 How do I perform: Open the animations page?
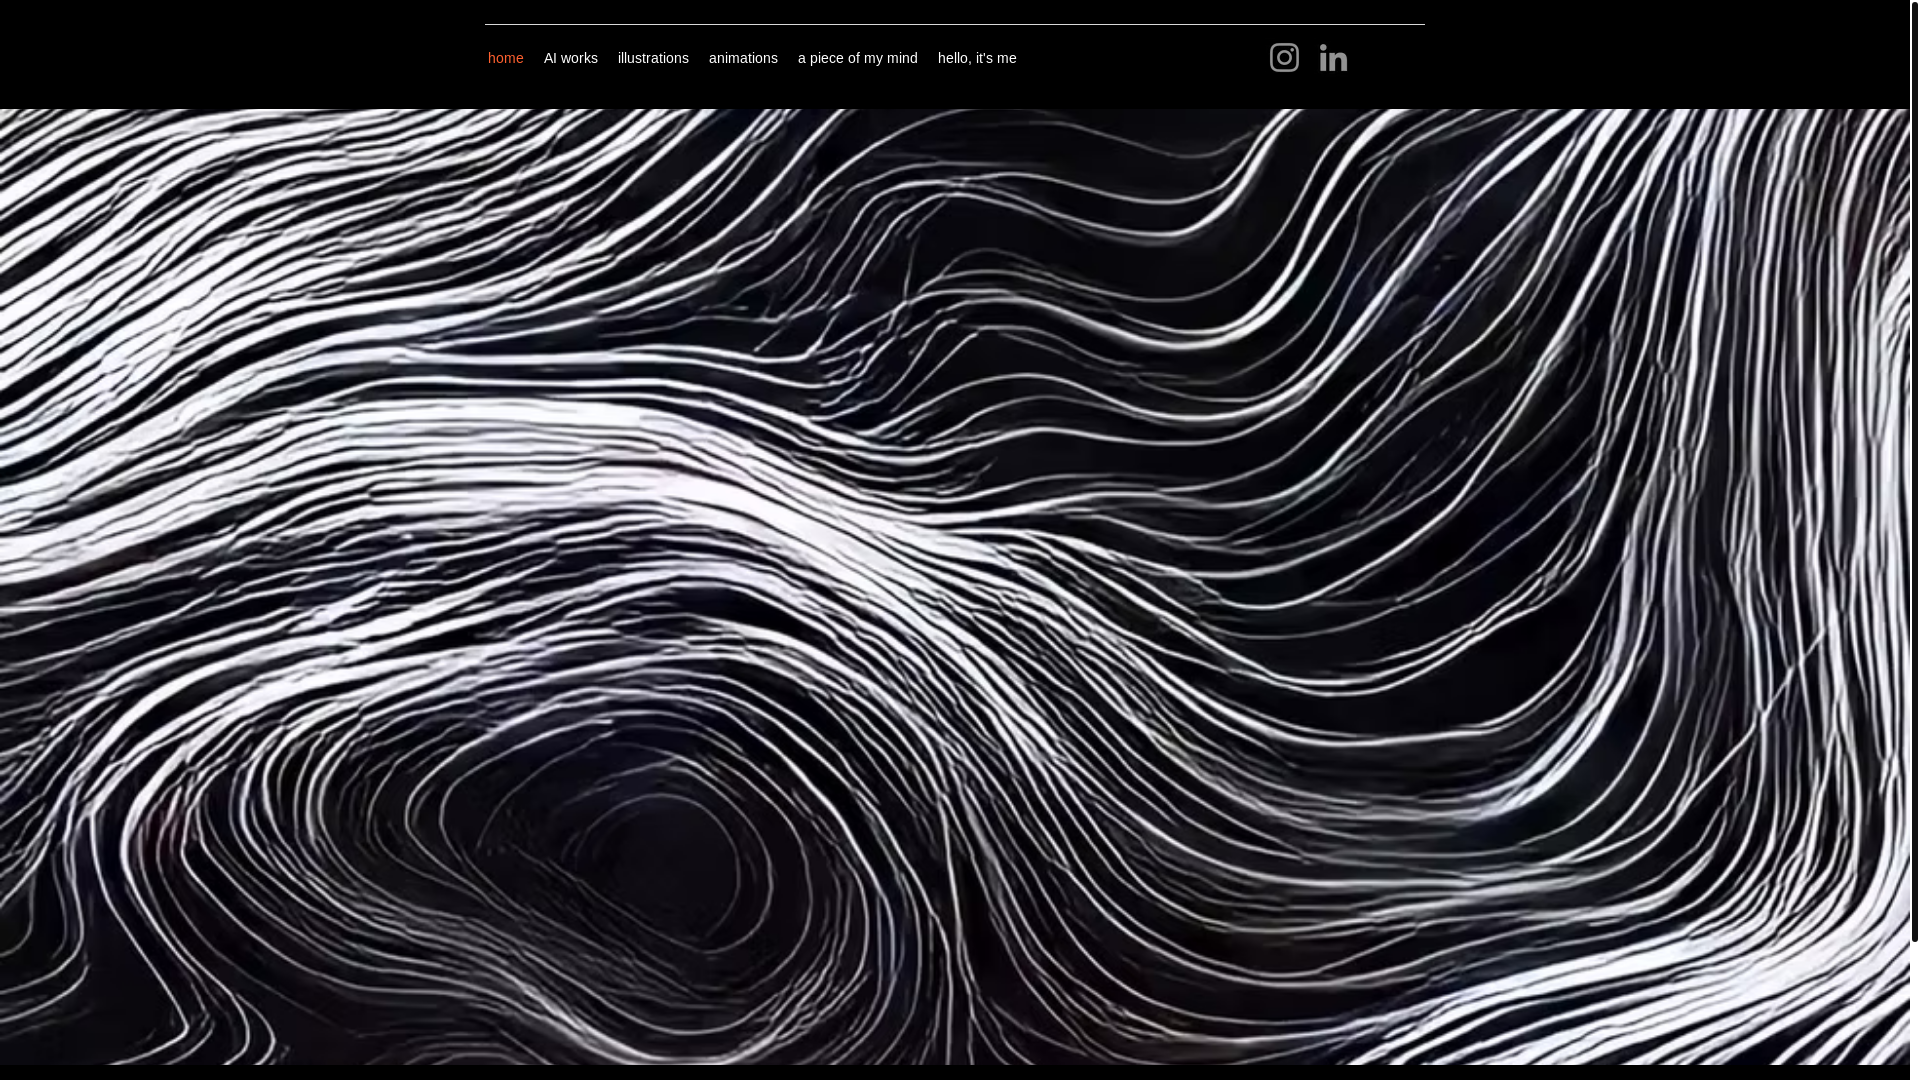coord(743,58)
